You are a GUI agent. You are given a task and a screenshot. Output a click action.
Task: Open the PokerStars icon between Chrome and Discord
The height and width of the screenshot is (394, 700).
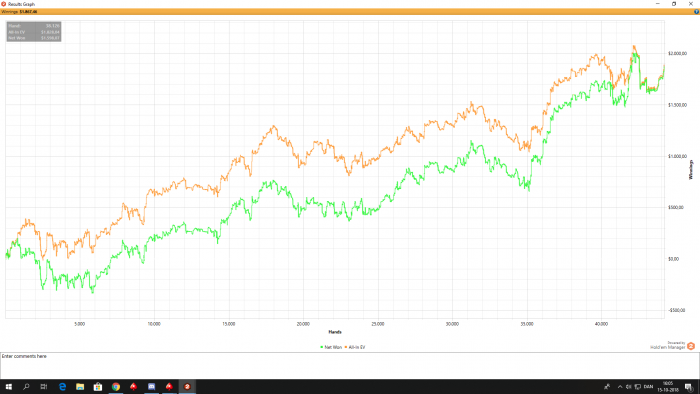pyautogui.click(x=133, y=387)
